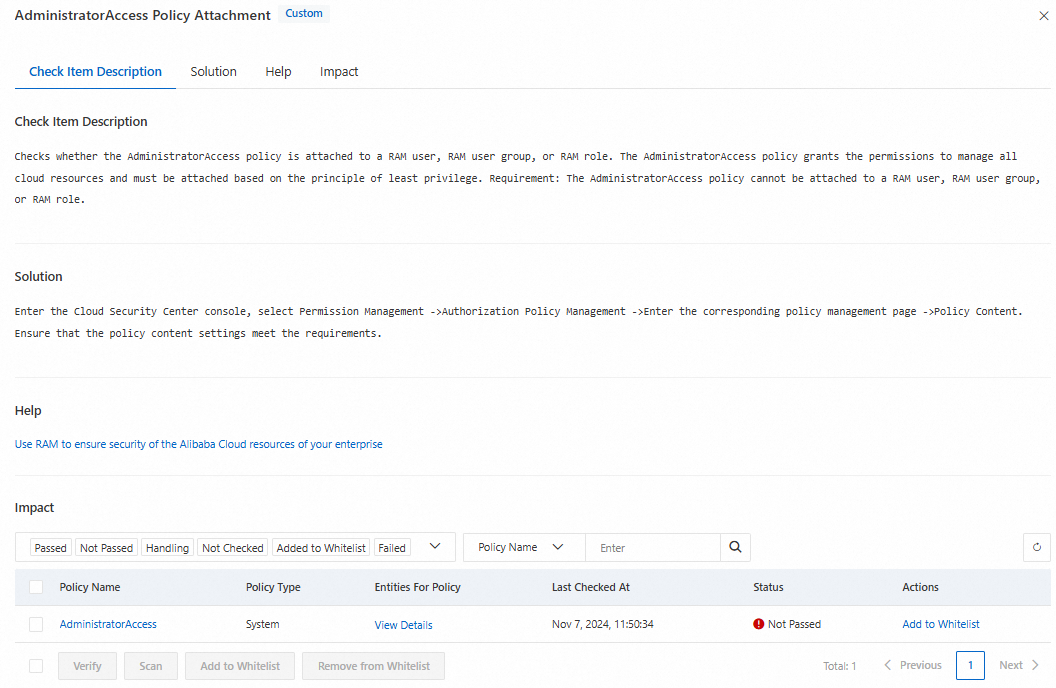The width and height of the screenshot is (1056, 688).
Task: Click the search magnifier icon
Action: 735,547
